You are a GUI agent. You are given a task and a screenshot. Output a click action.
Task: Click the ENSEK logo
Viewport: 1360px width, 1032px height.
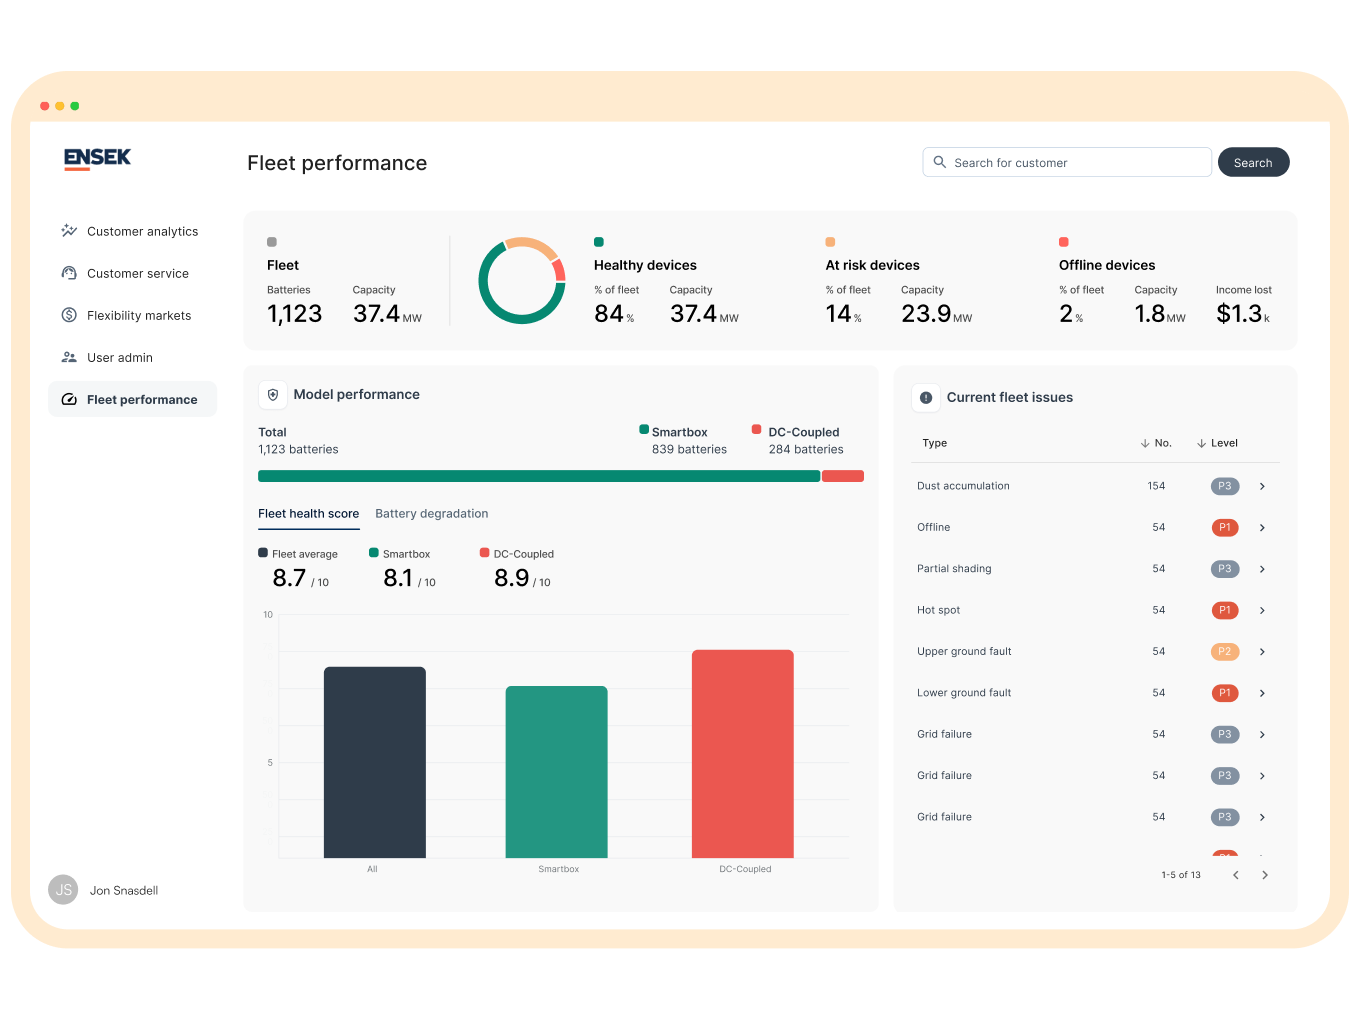(97, 158)
